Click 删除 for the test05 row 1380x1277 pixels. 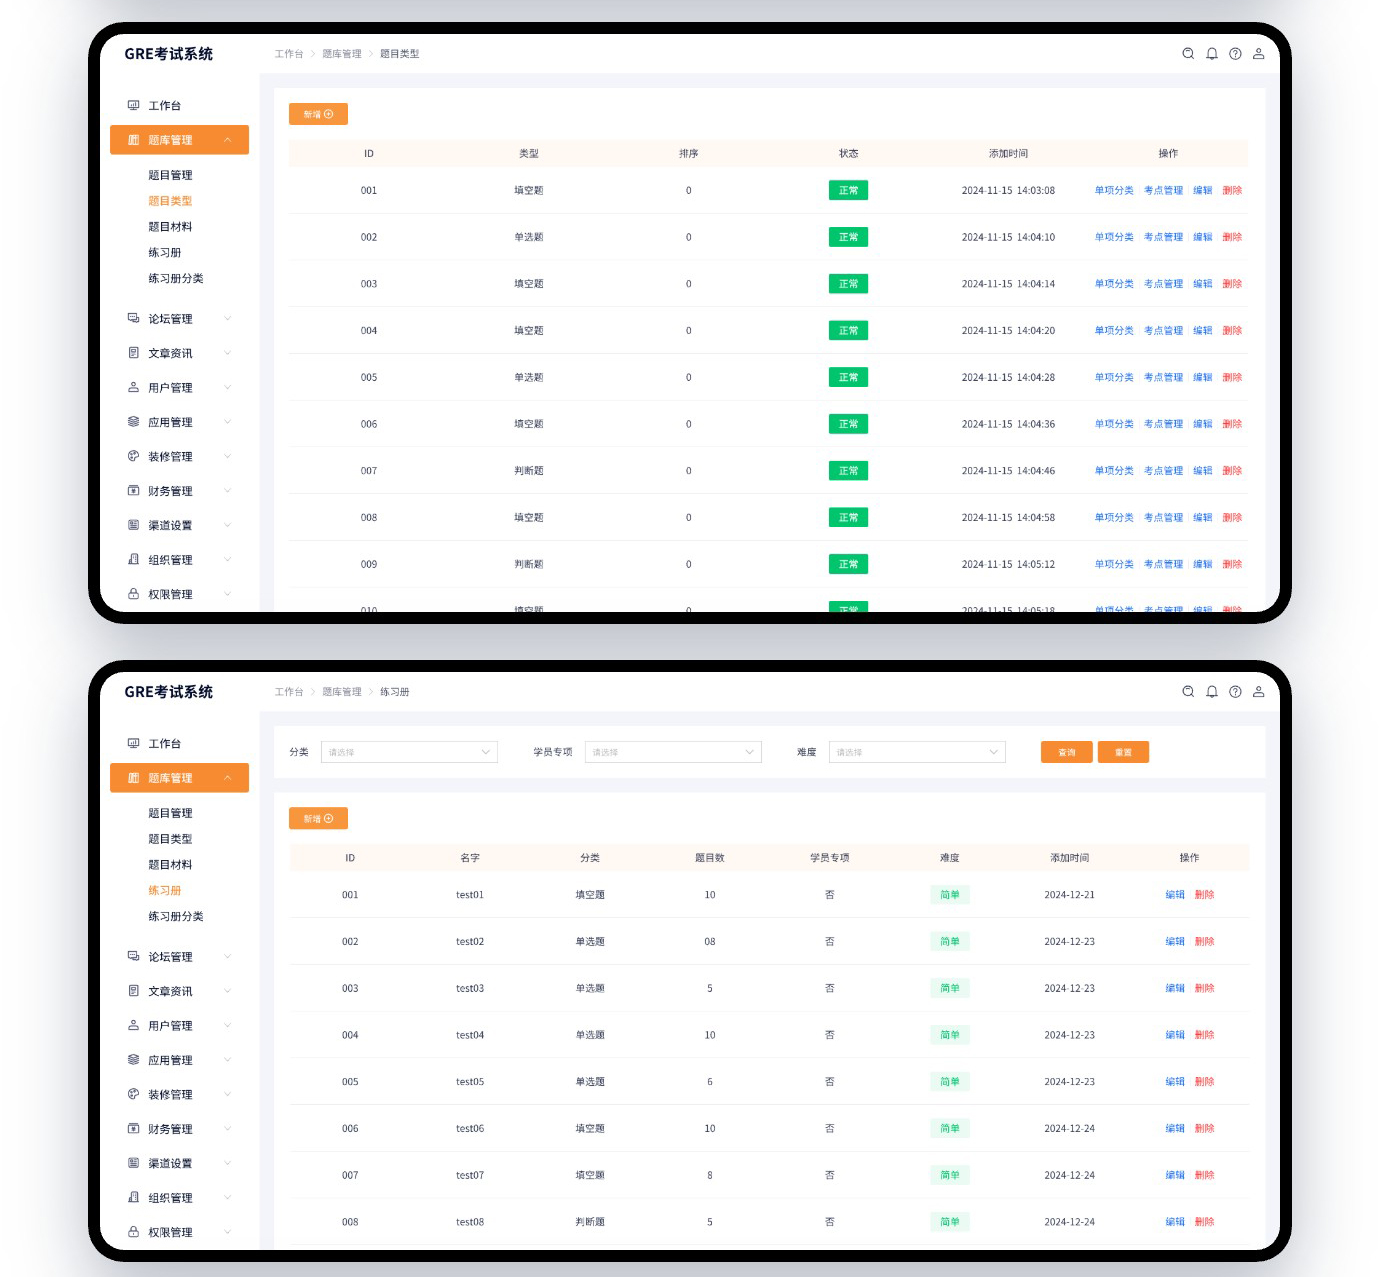[1204, 1082]
